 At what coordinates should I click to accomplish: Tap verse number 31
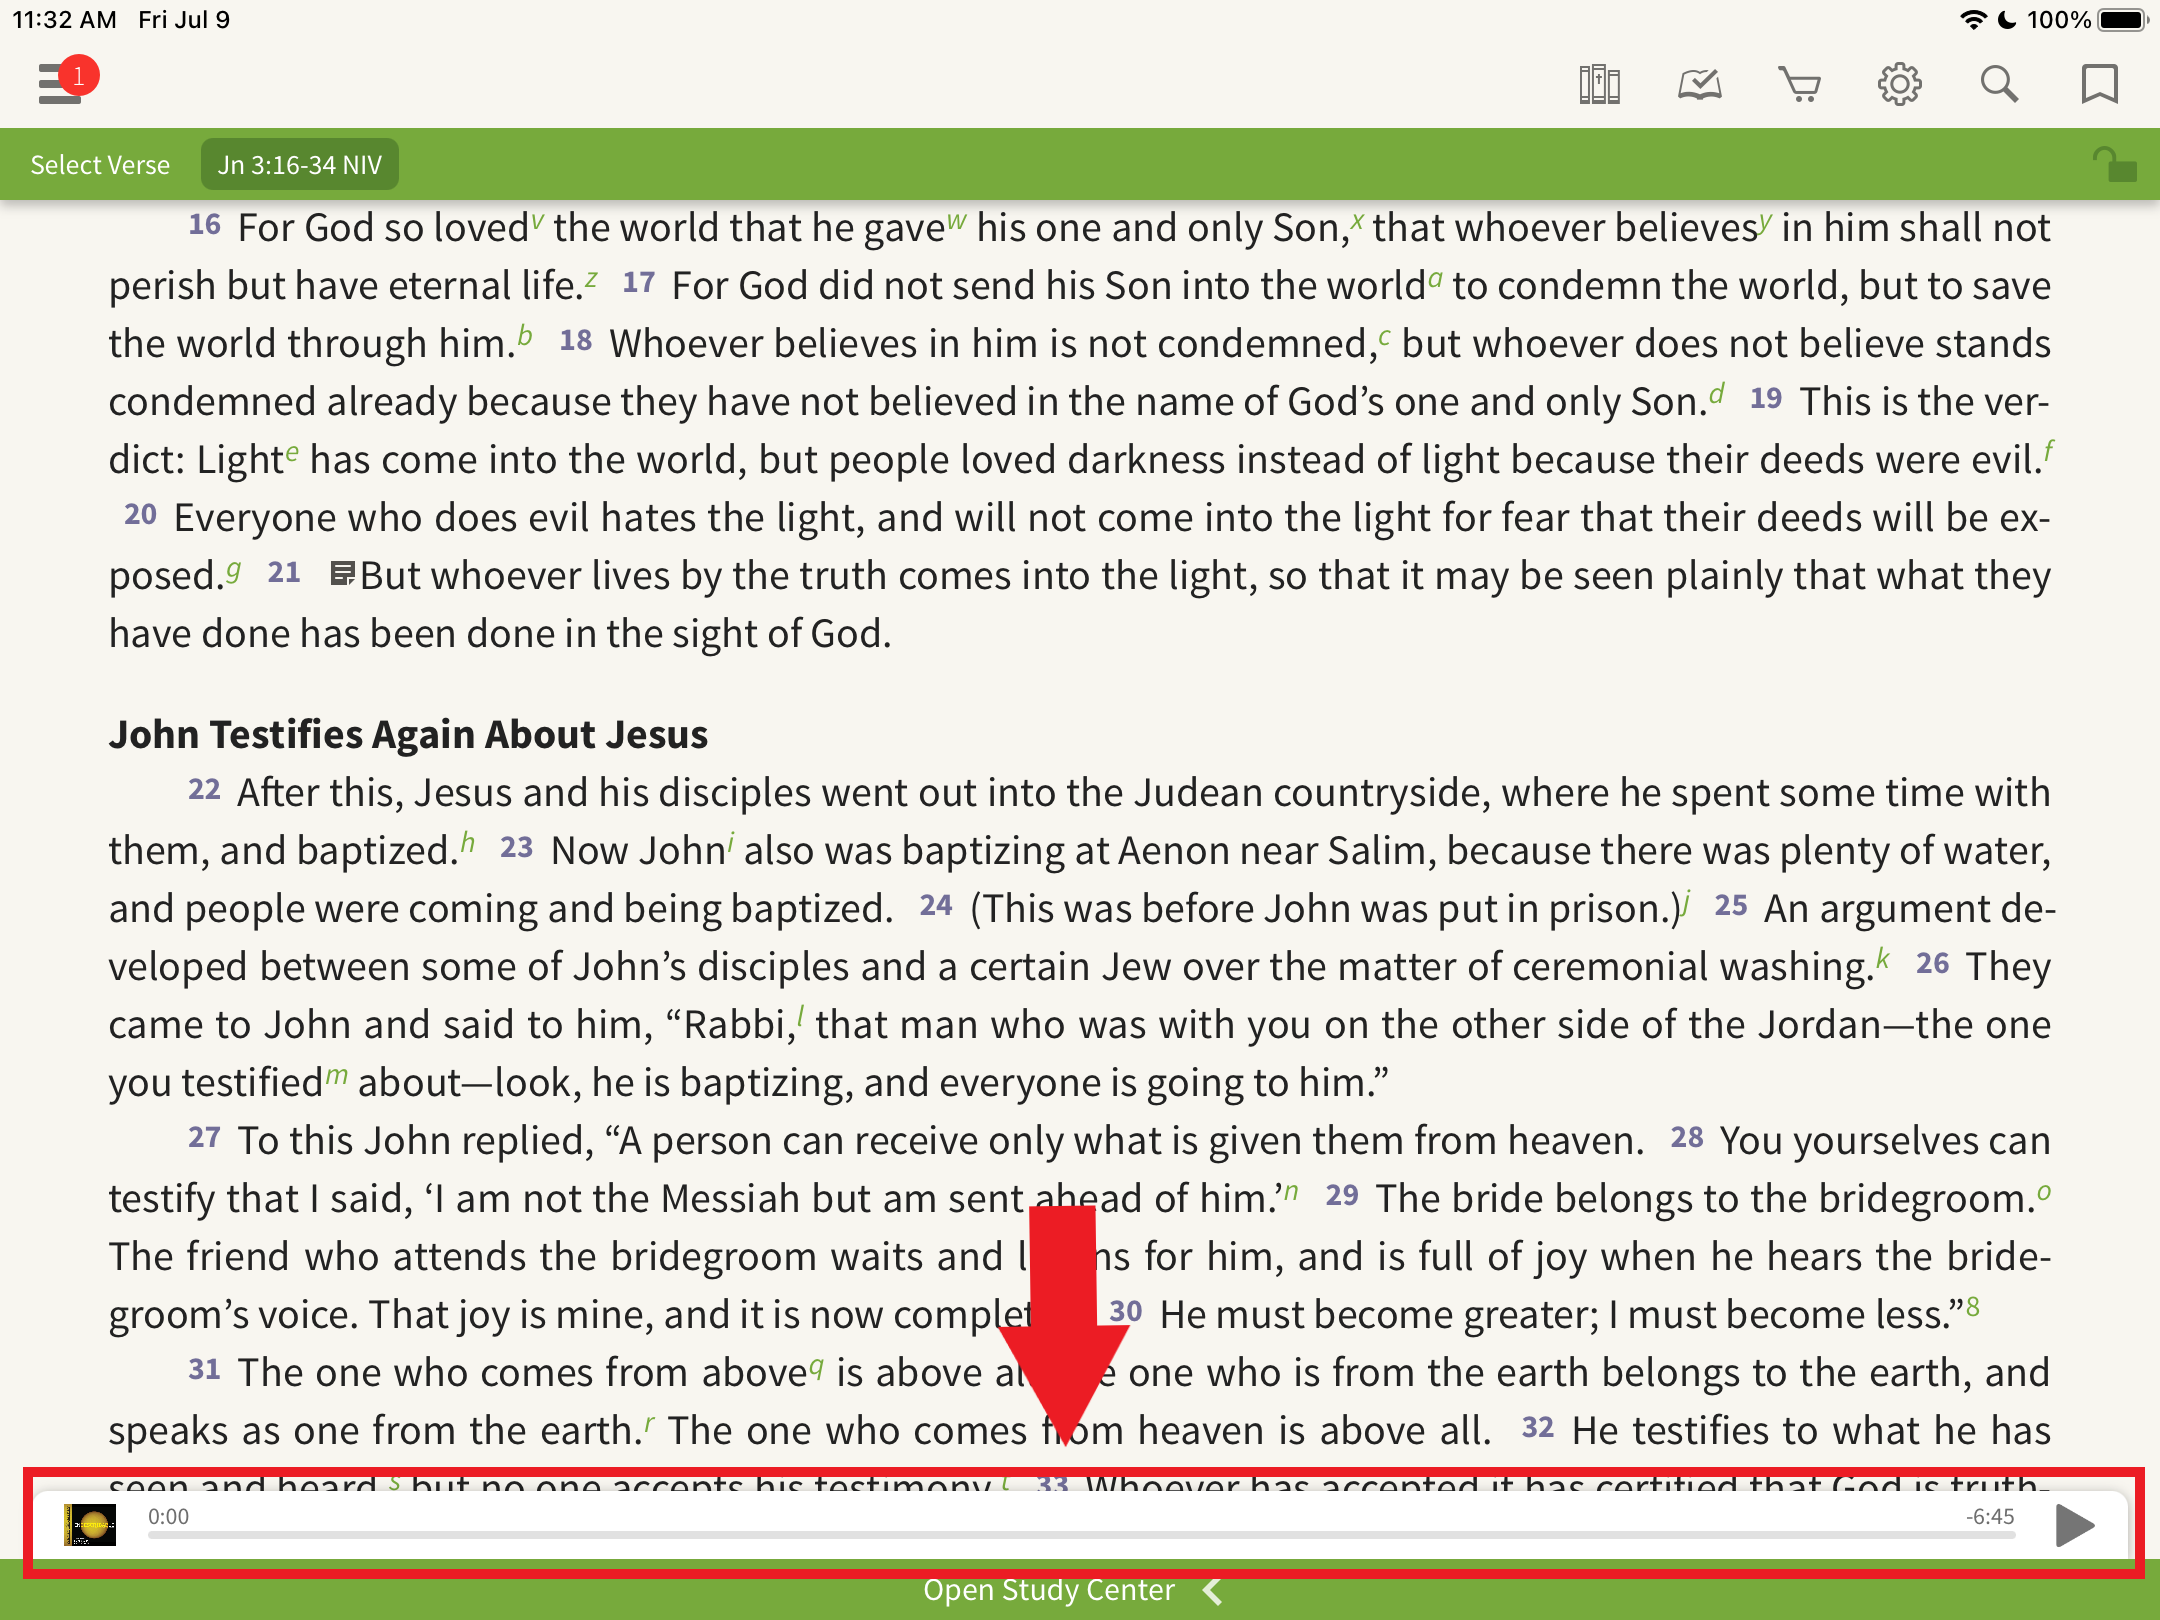pyautogui.click(x=204, y=1370)
